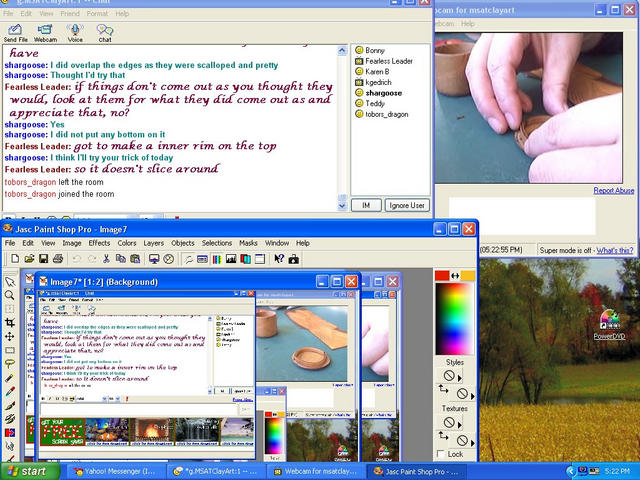
Task: Switch to Yahoo! Messenger taskbar button
Action: (116, 471)
